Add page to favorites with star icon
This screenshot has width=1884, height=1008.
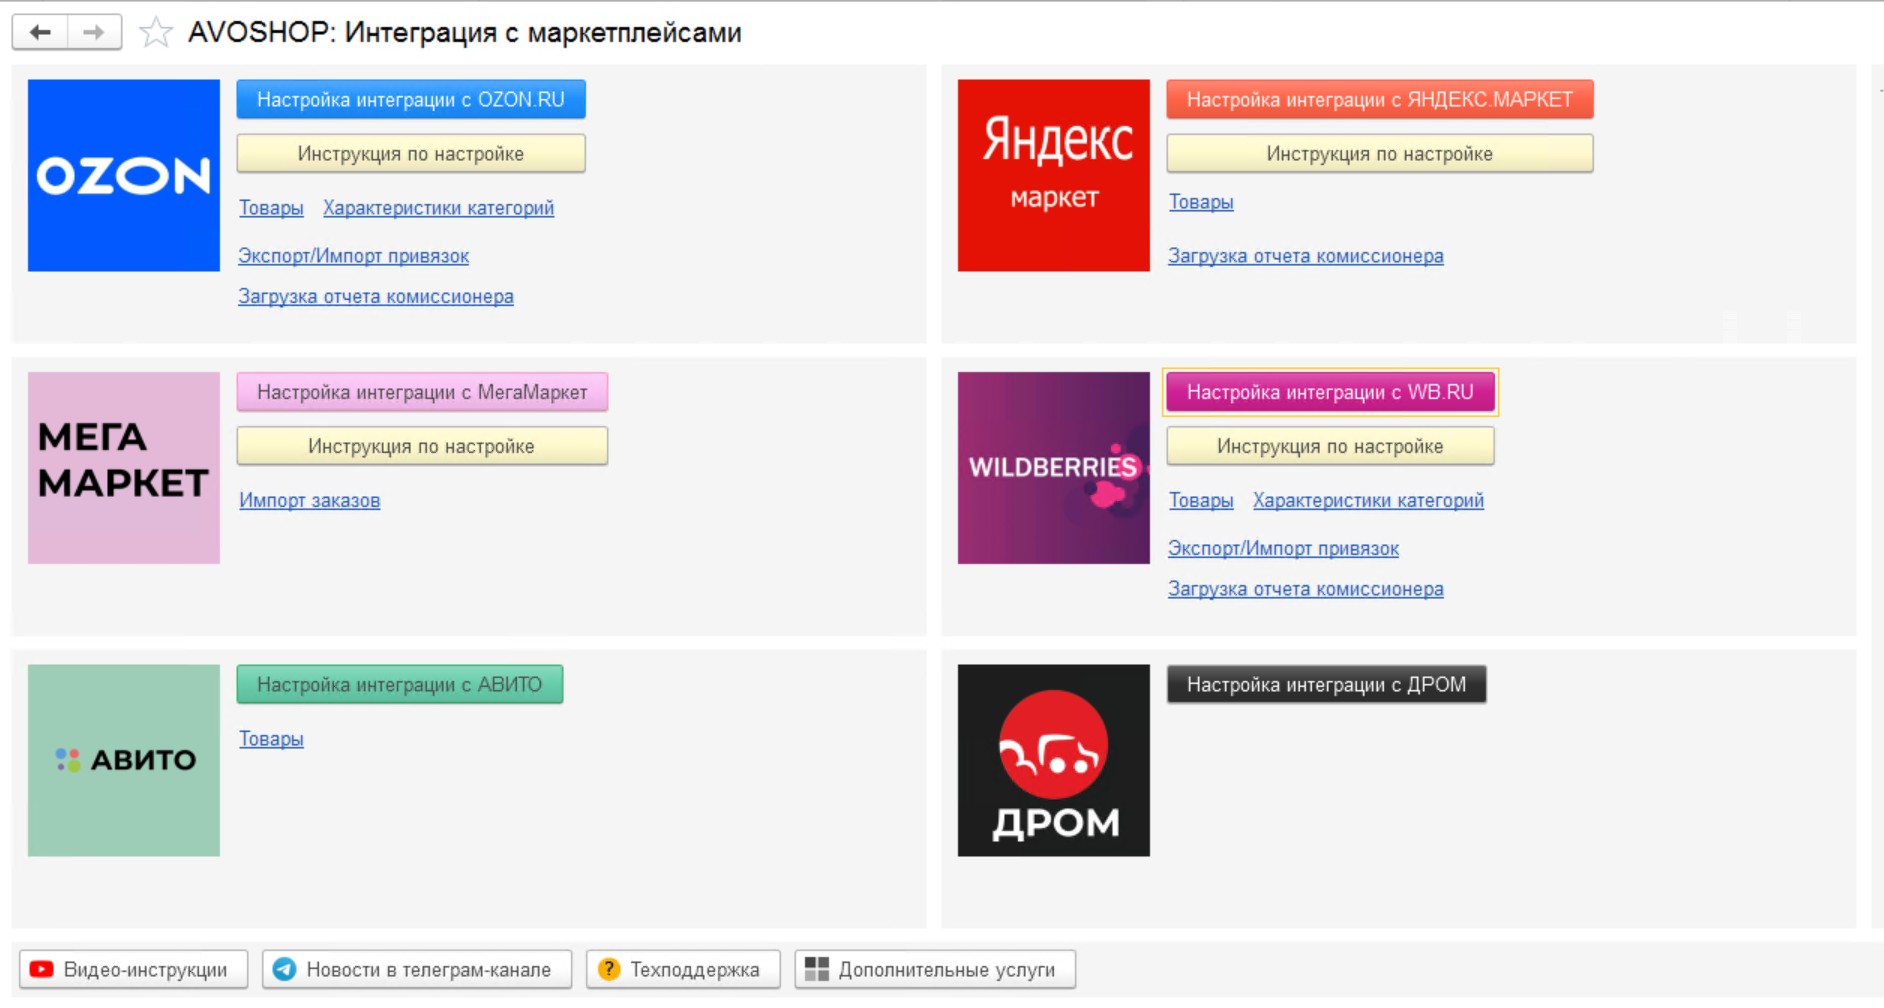155,32
